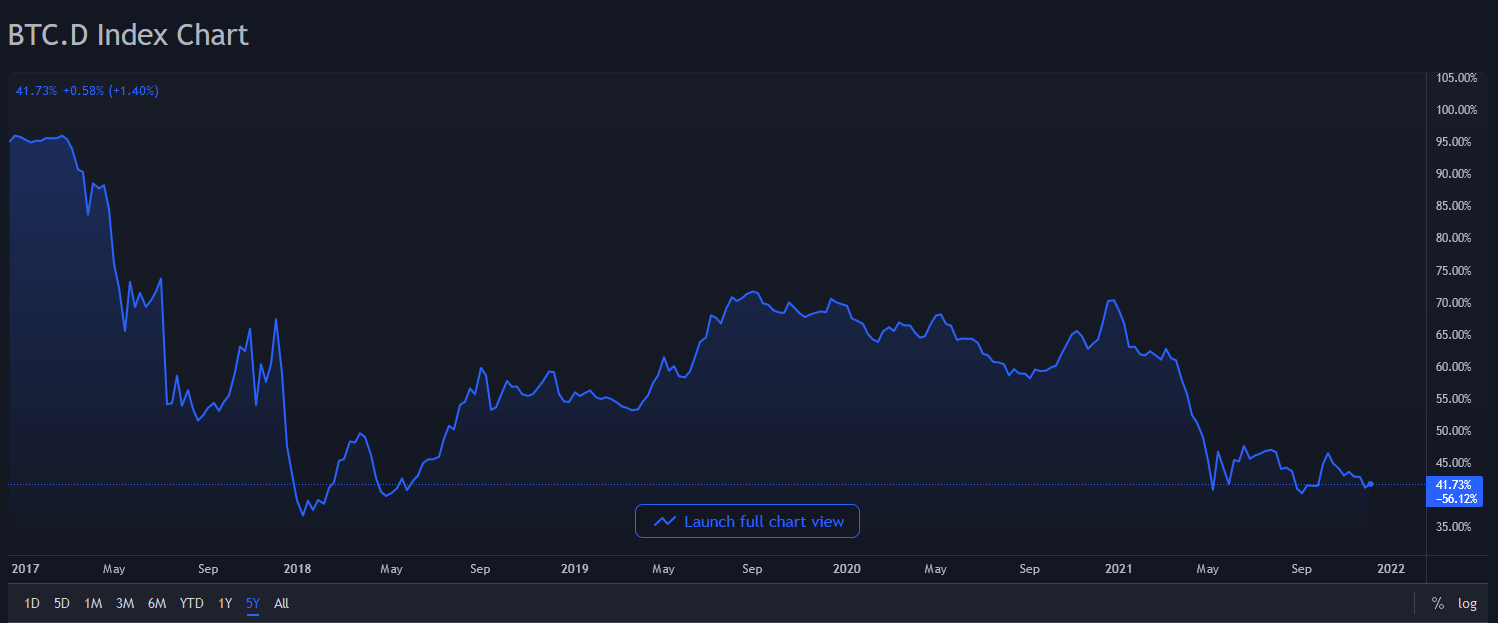1498x623 pixels.
Task: Toggle the log scale option
Action: (x=1467, y=603)
